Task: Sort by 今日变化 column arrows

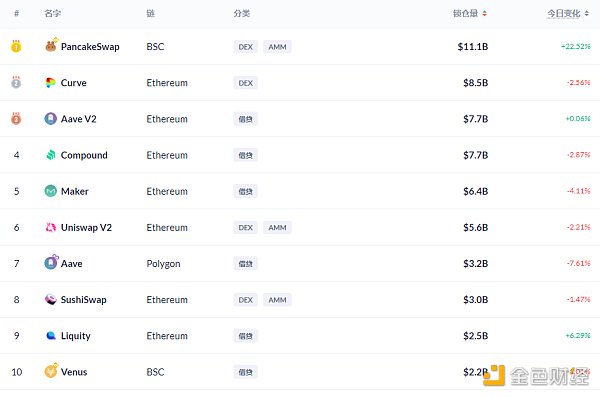Action: click(586, 14)
